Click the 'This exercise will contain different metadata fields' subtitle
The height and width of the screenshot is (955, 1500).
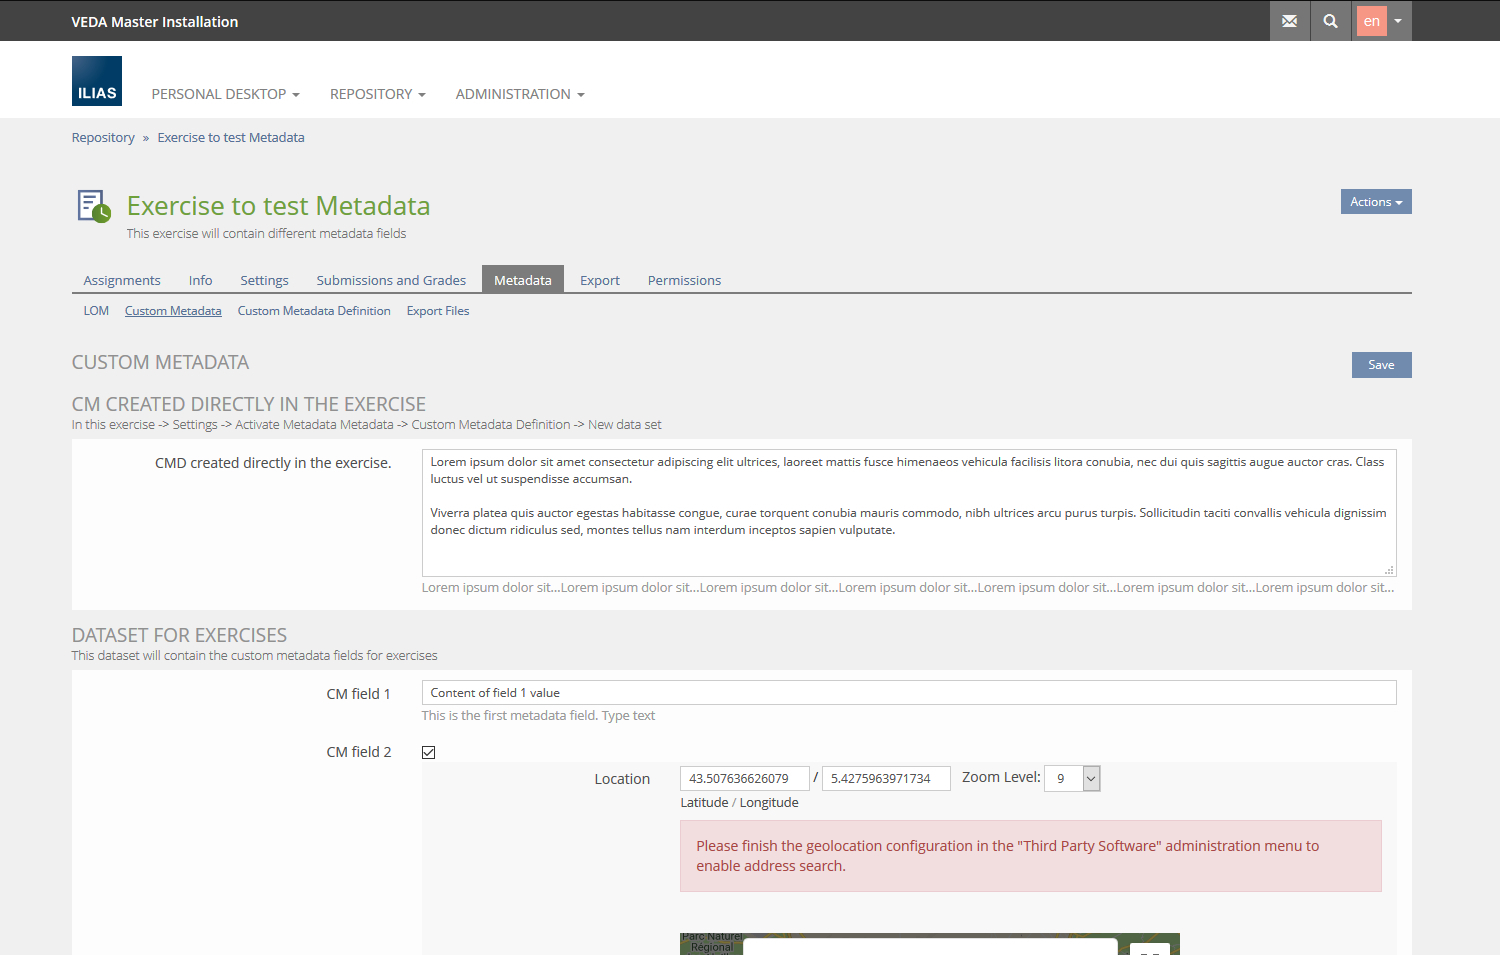pyautogui.click(x=267, y=234)
